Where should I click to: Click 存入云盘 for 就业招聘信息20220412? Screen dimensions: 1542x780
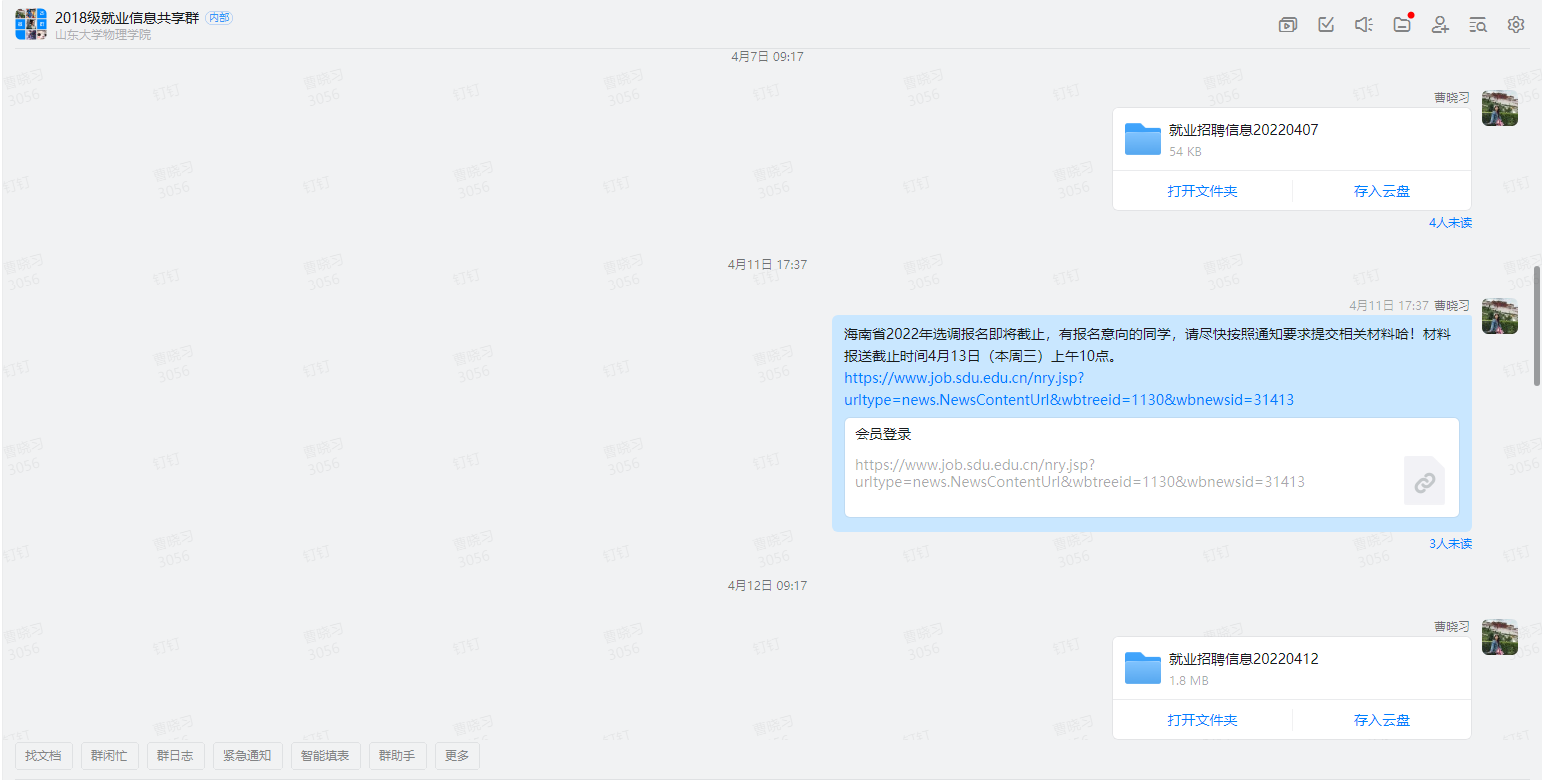click(x=1381, y=720)
